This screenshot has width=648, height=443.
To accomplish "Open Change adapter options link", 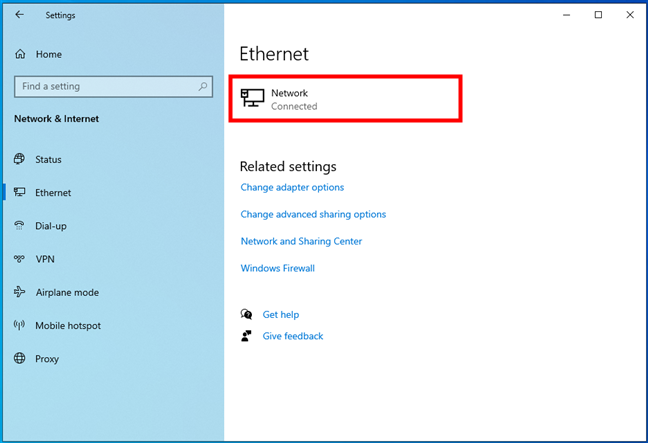I will tap(292, 188).
